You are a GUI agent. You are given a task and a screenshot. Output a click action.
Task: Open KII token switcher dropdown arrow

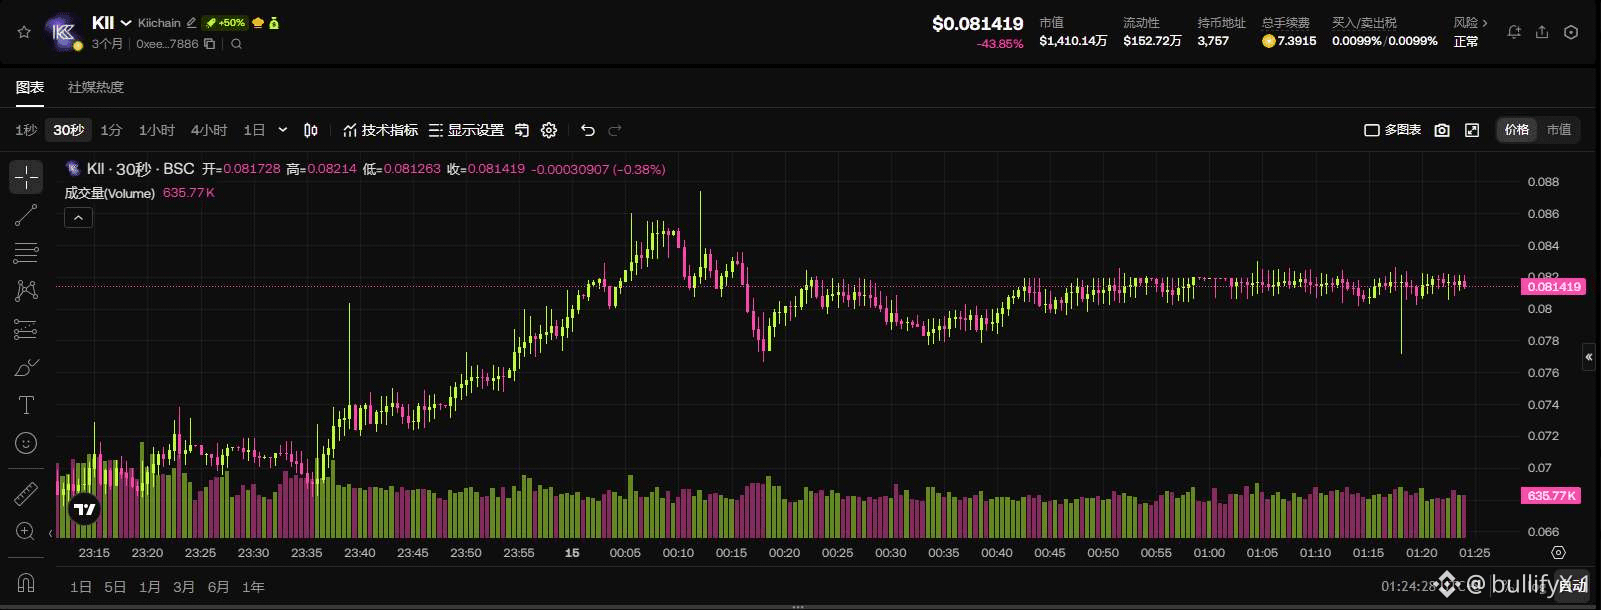(x=126, y=23)
